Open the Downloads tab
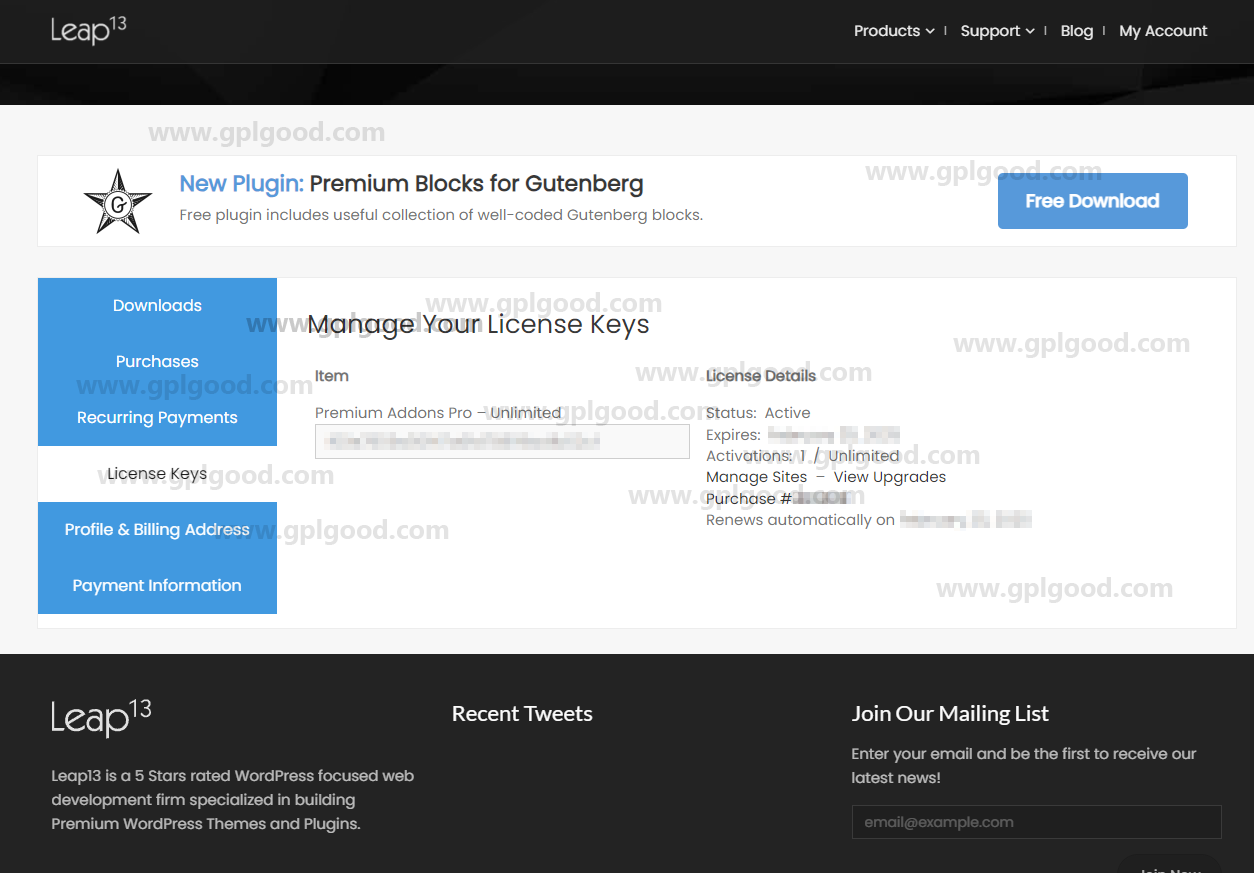The width and height of the screenshot is (1254, 873). (x=157, y=306)
